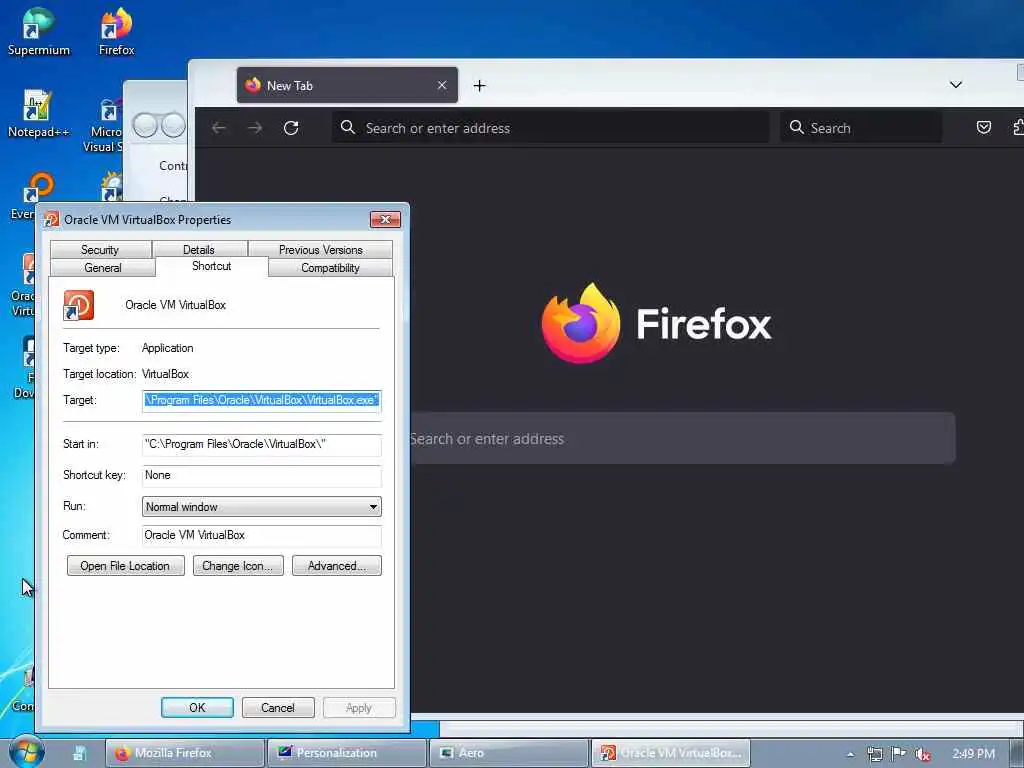Switch to Aero taskbar button
The height and width of the screenshot is (768, 1024).
click(508, 753)
